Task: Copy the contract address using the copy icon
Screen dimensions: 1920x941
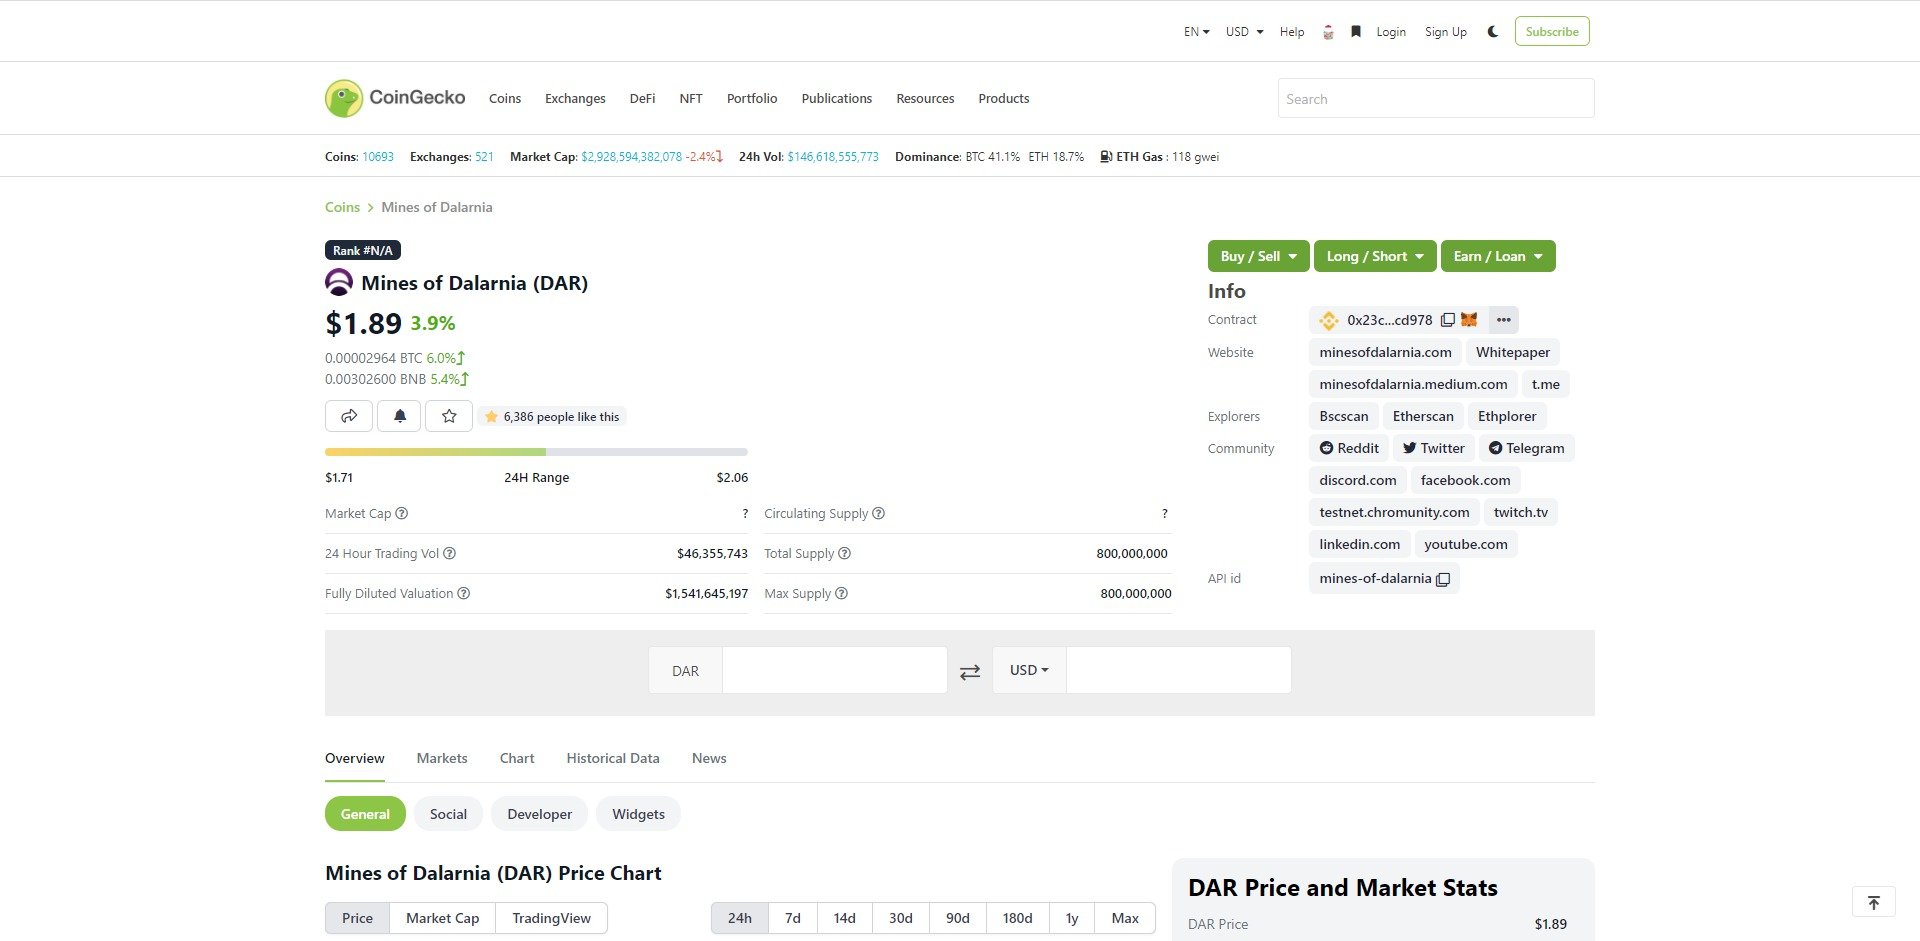Action: point(1449,319)
